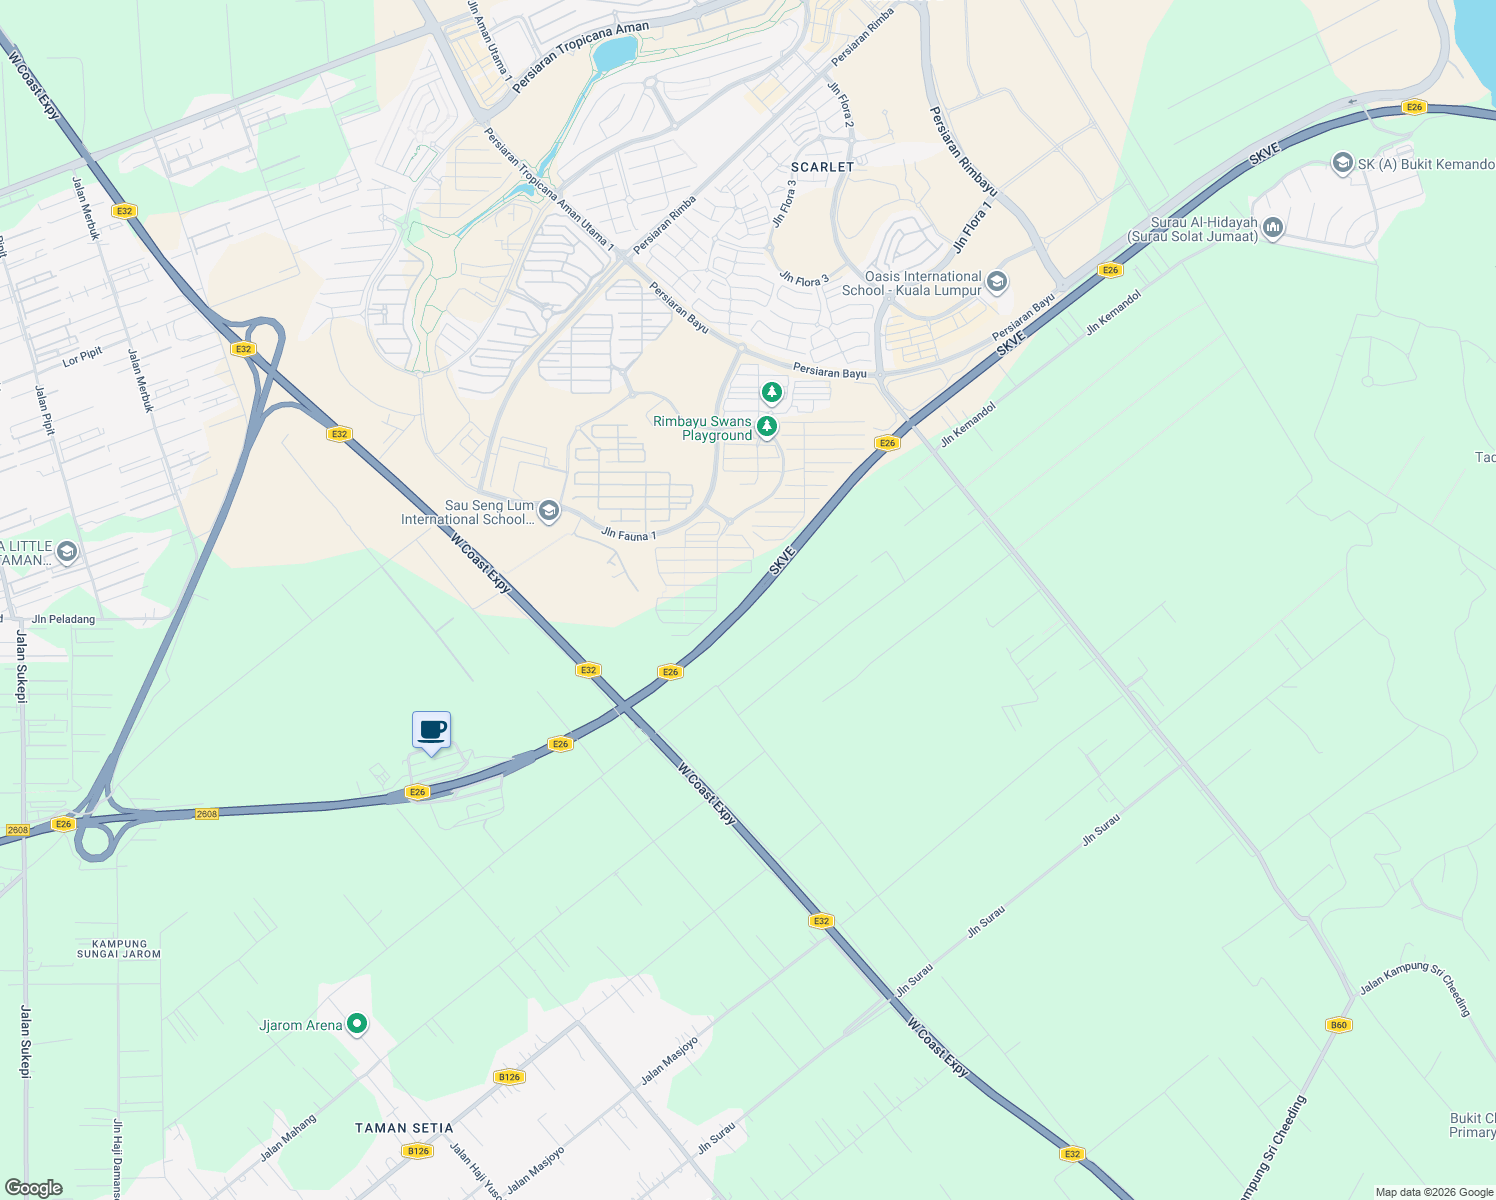Select Sau Seng Lum International School marker
The width and height of the screenshot is (1496, 1200).
tap(548, 512)
